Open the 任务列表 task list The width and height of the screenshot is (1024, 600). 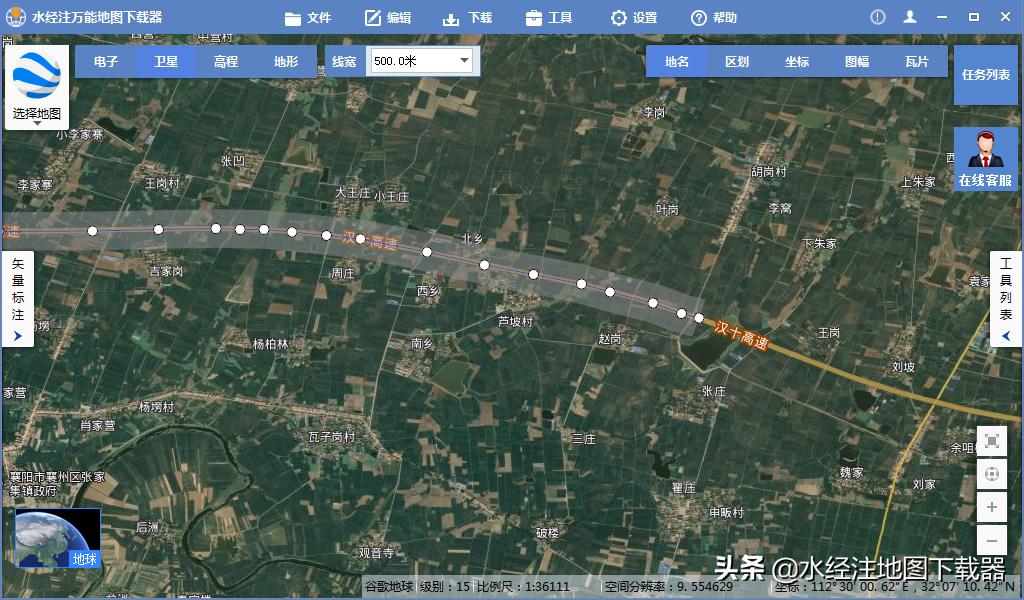986,73
